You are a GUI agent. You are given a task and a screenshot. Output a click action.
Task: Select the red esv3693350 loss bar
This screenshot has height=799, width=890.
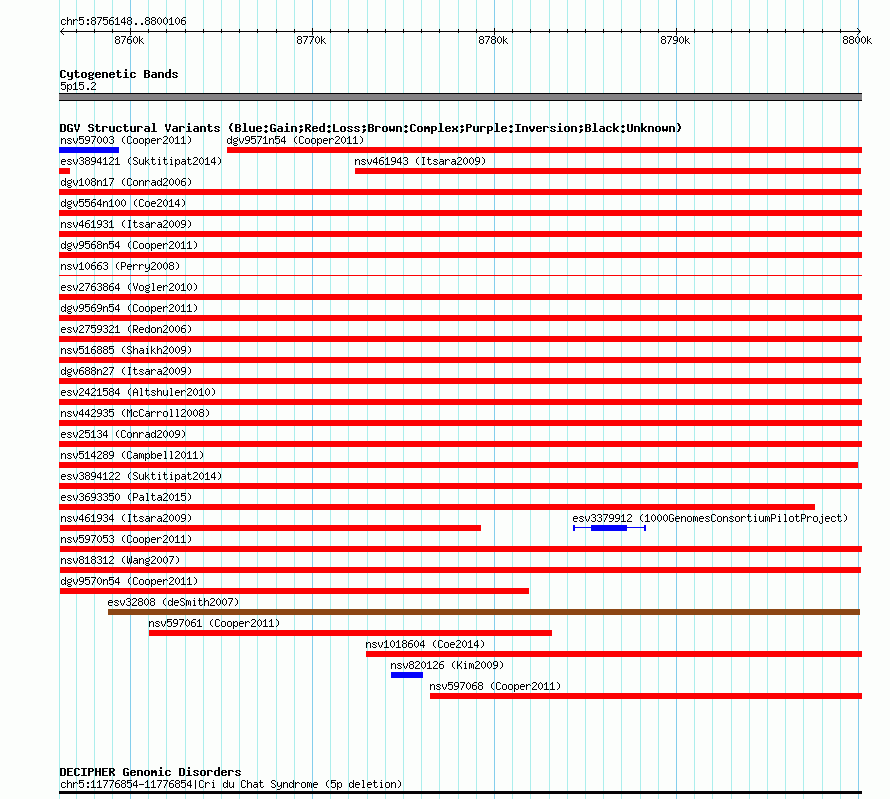437,507
